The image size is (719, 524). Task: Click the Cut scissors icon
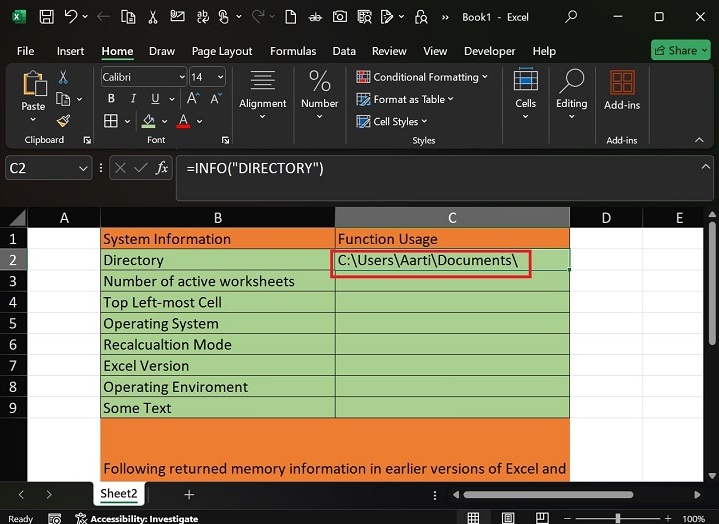63,77
